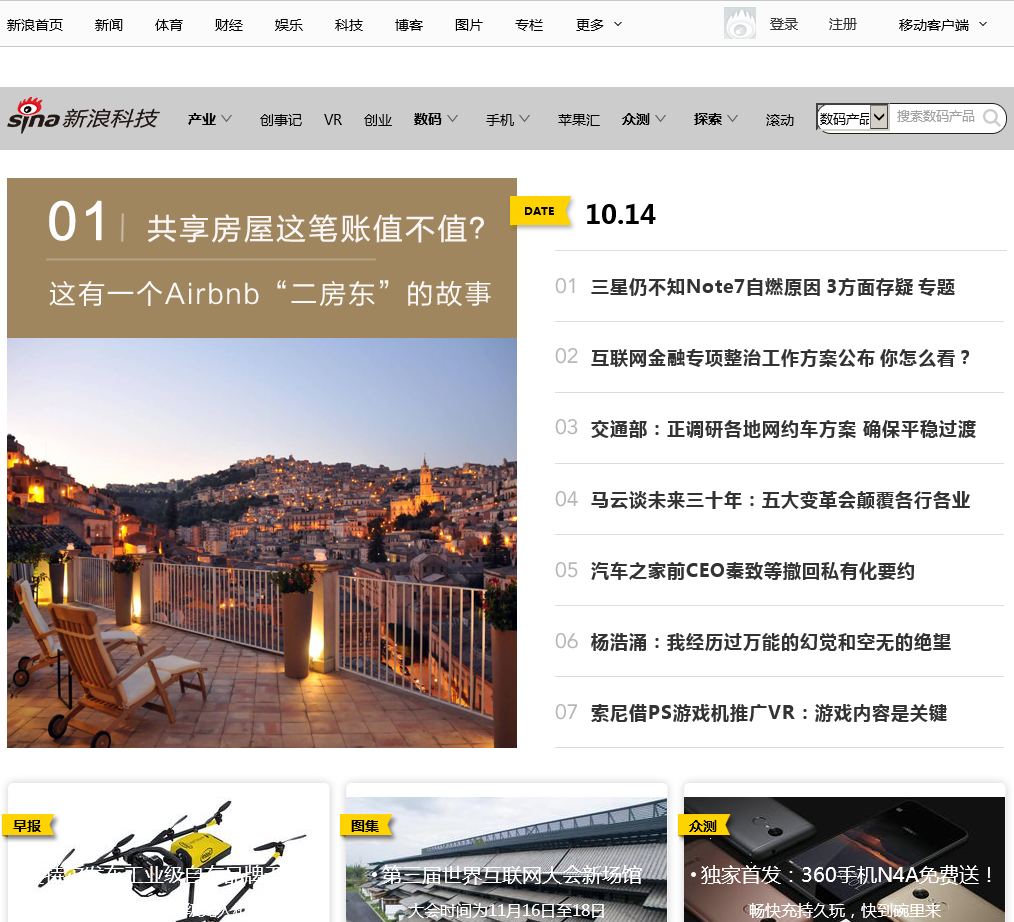Focus the 搜索数码产品 search field
1014x922 pixels.
coord(936,117)
